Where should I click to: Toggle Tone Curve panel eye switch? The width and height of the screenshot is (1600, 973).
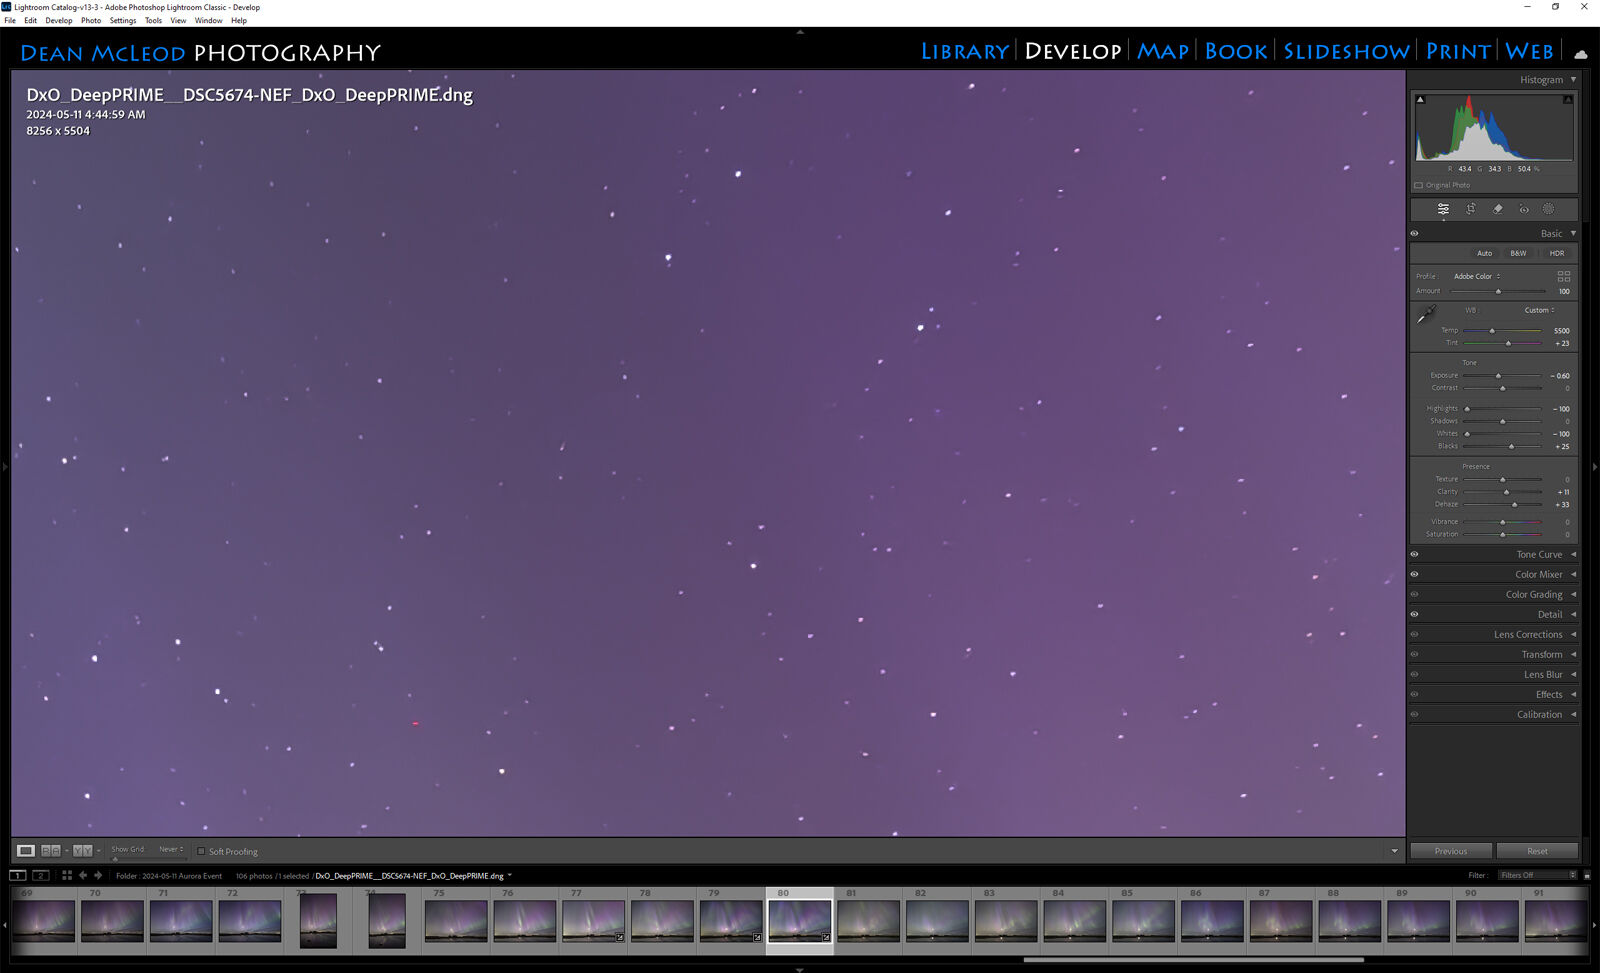(1414, 554)
